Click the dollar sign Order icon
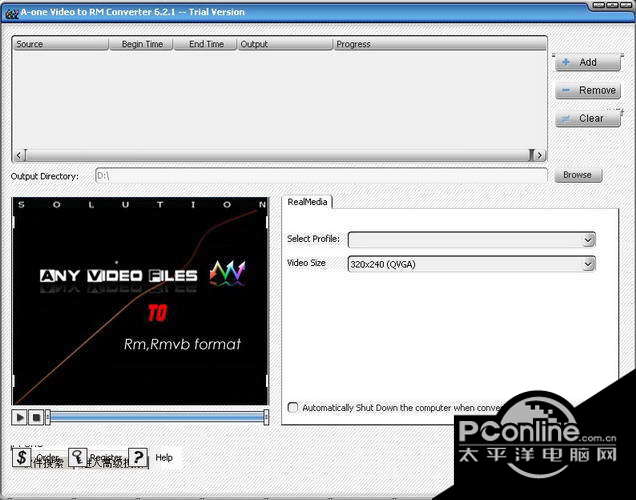The width and height of the screenshot is (636, 500). pyautogui.click(x=21, y=457)
